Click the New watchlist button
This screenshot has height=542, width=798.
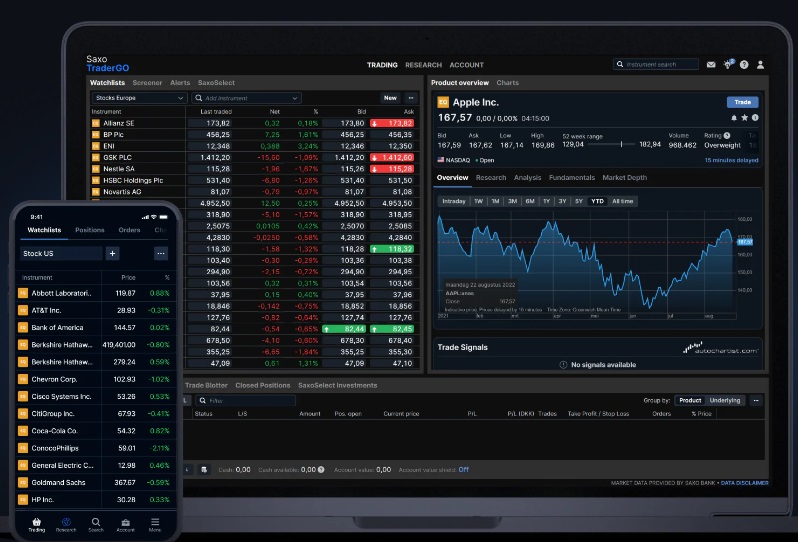(389, 98)
